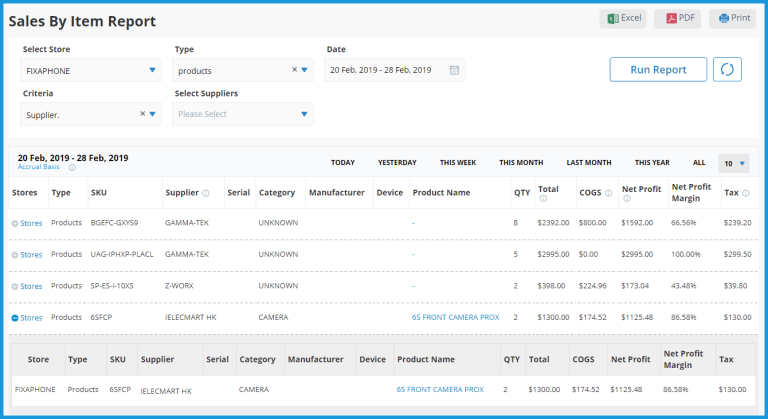Image resolution: width=768 pixels, height=419 pixels.
Task: Clear the Supplier criteria selection
Action: [x=143, y=114]
